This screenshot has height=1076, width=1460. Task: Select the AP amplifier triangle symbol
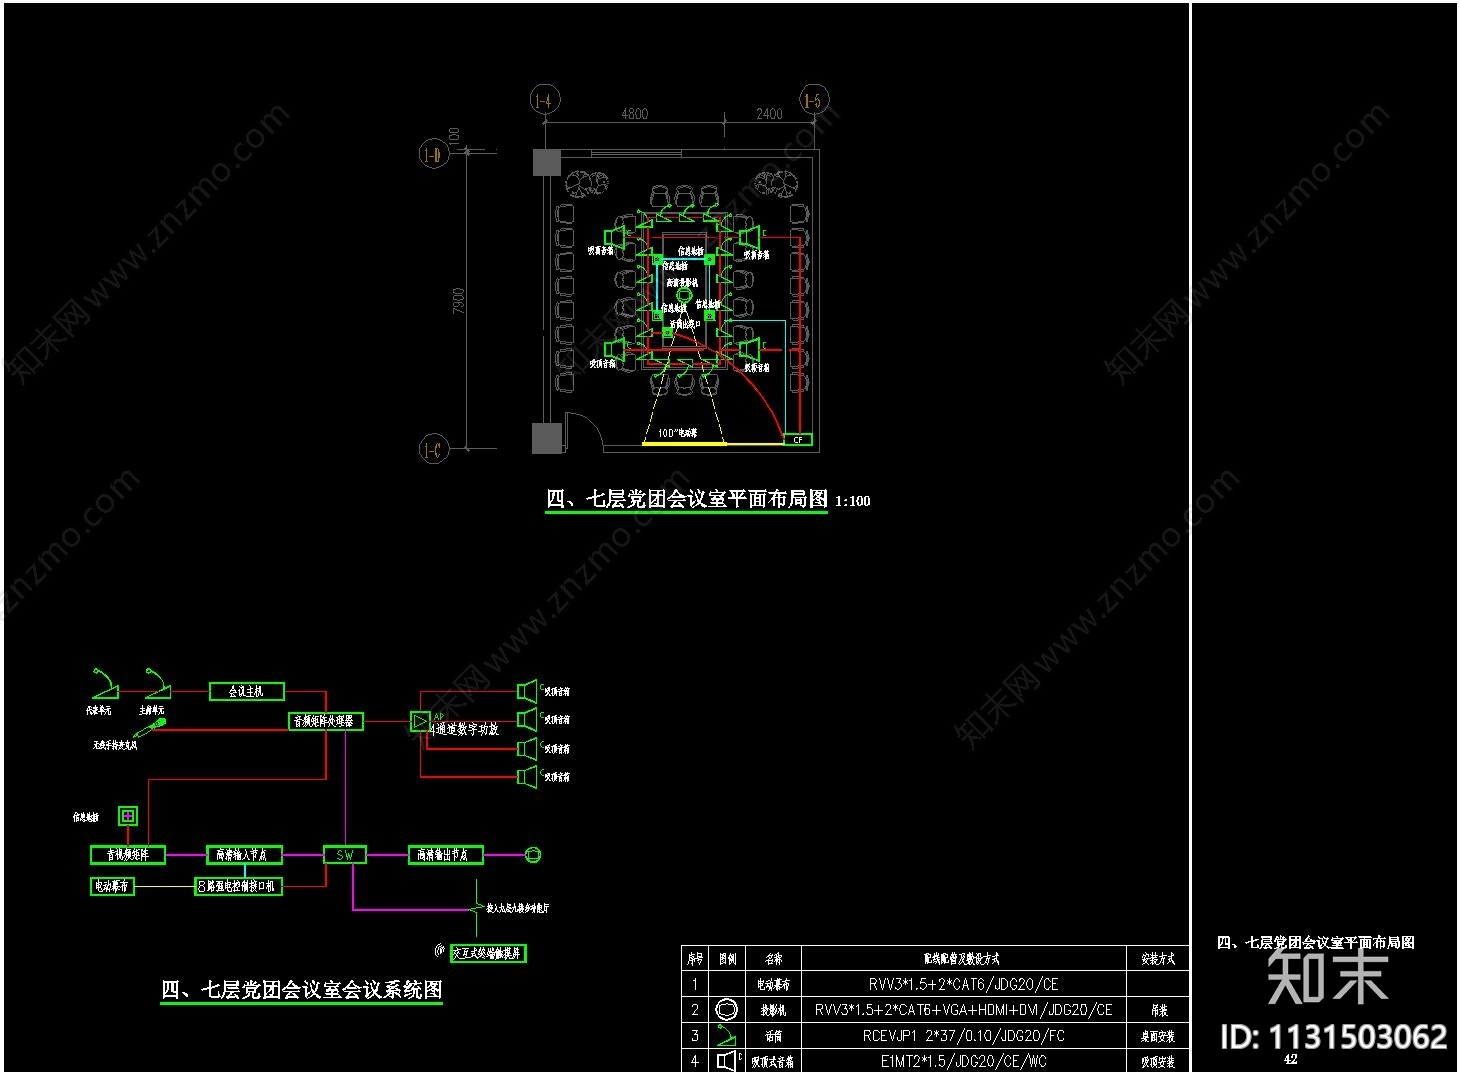coord(420,721)
